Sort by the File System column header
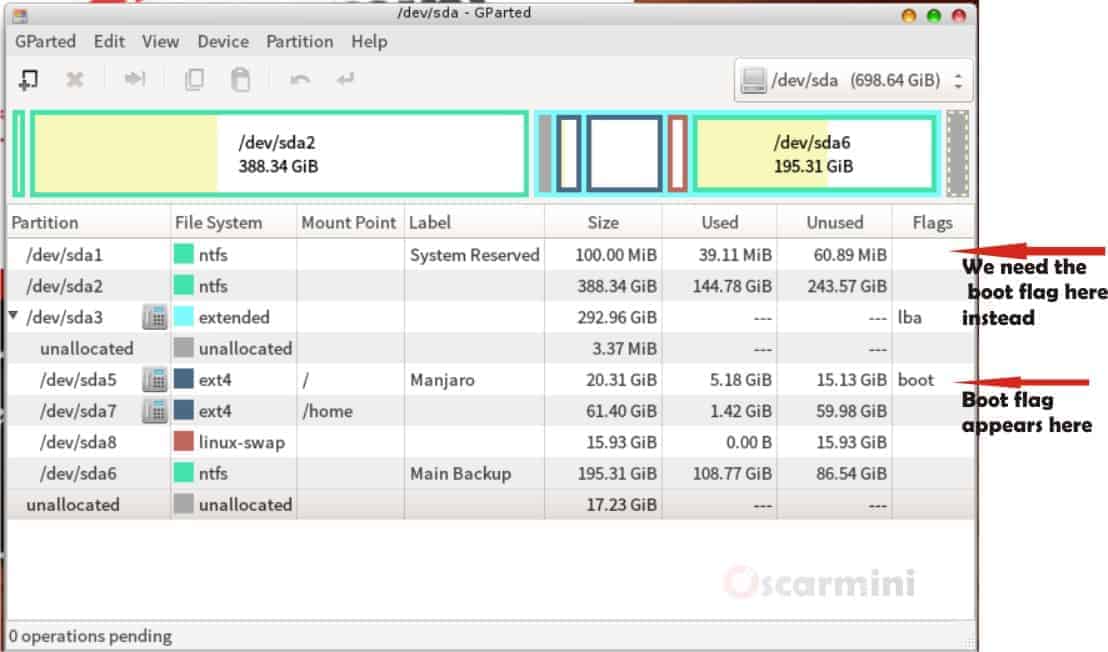Screen dimensions: 1108x652 tap(218, 222)
